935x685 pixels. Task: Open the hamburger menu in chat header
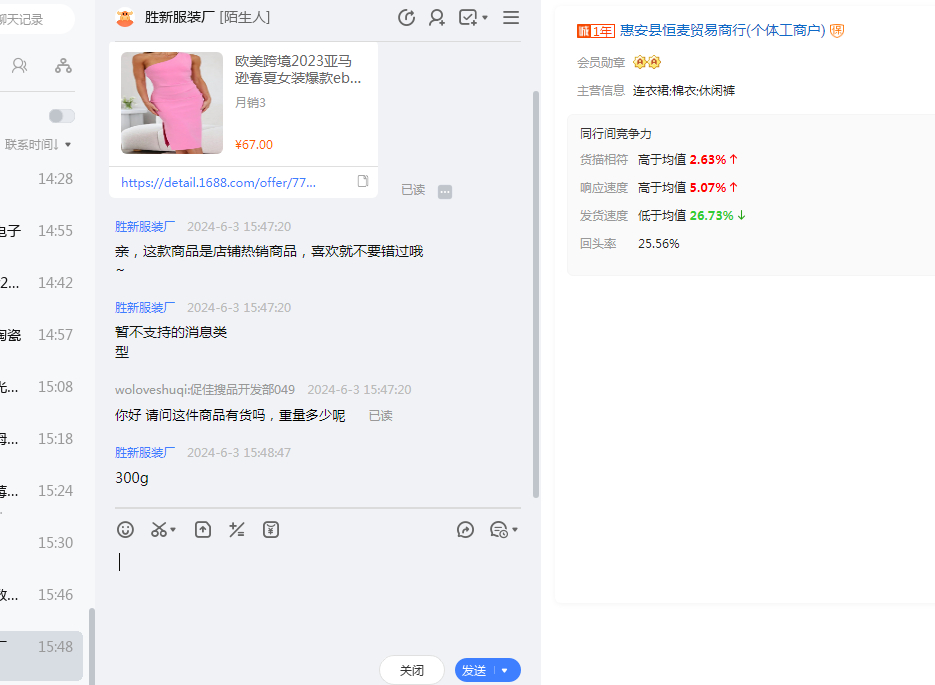click(511, 17)
